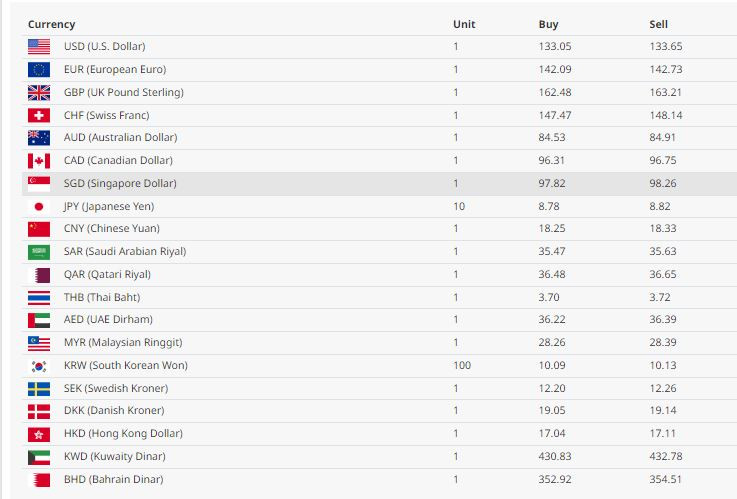Click the Kuwait flag icon
The image size is (737, 499).
pos(39,457)
